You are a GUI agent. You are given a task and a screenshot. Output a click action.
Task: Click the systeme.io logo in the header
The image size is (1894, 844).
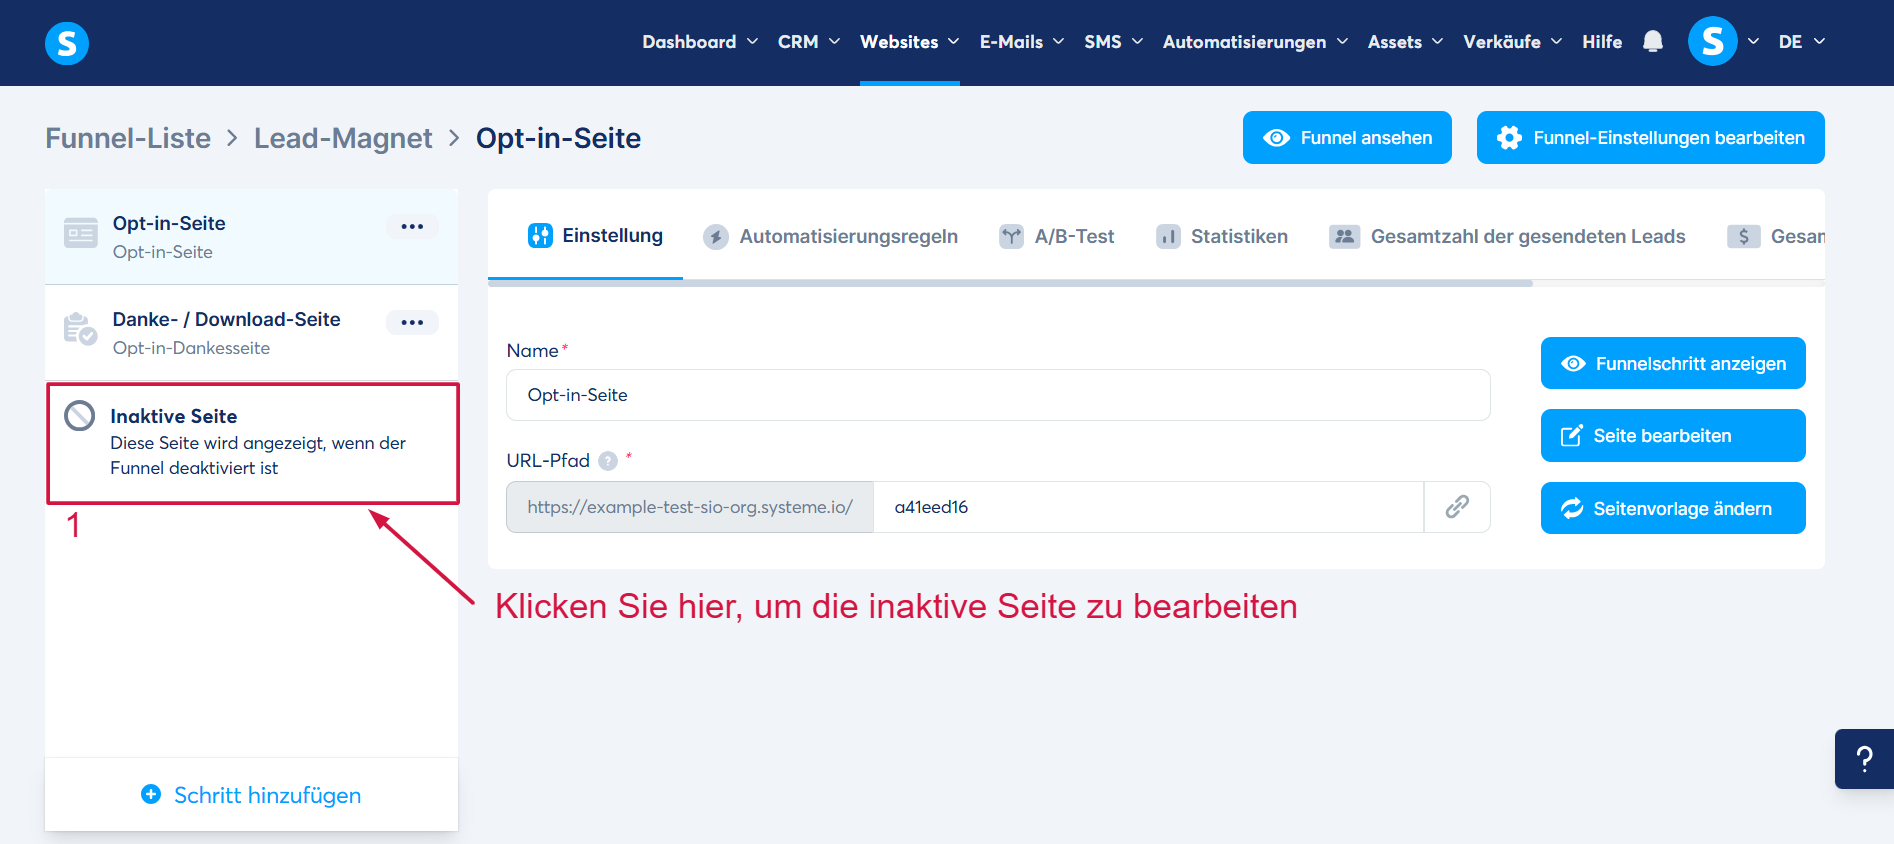pos(67,43)
